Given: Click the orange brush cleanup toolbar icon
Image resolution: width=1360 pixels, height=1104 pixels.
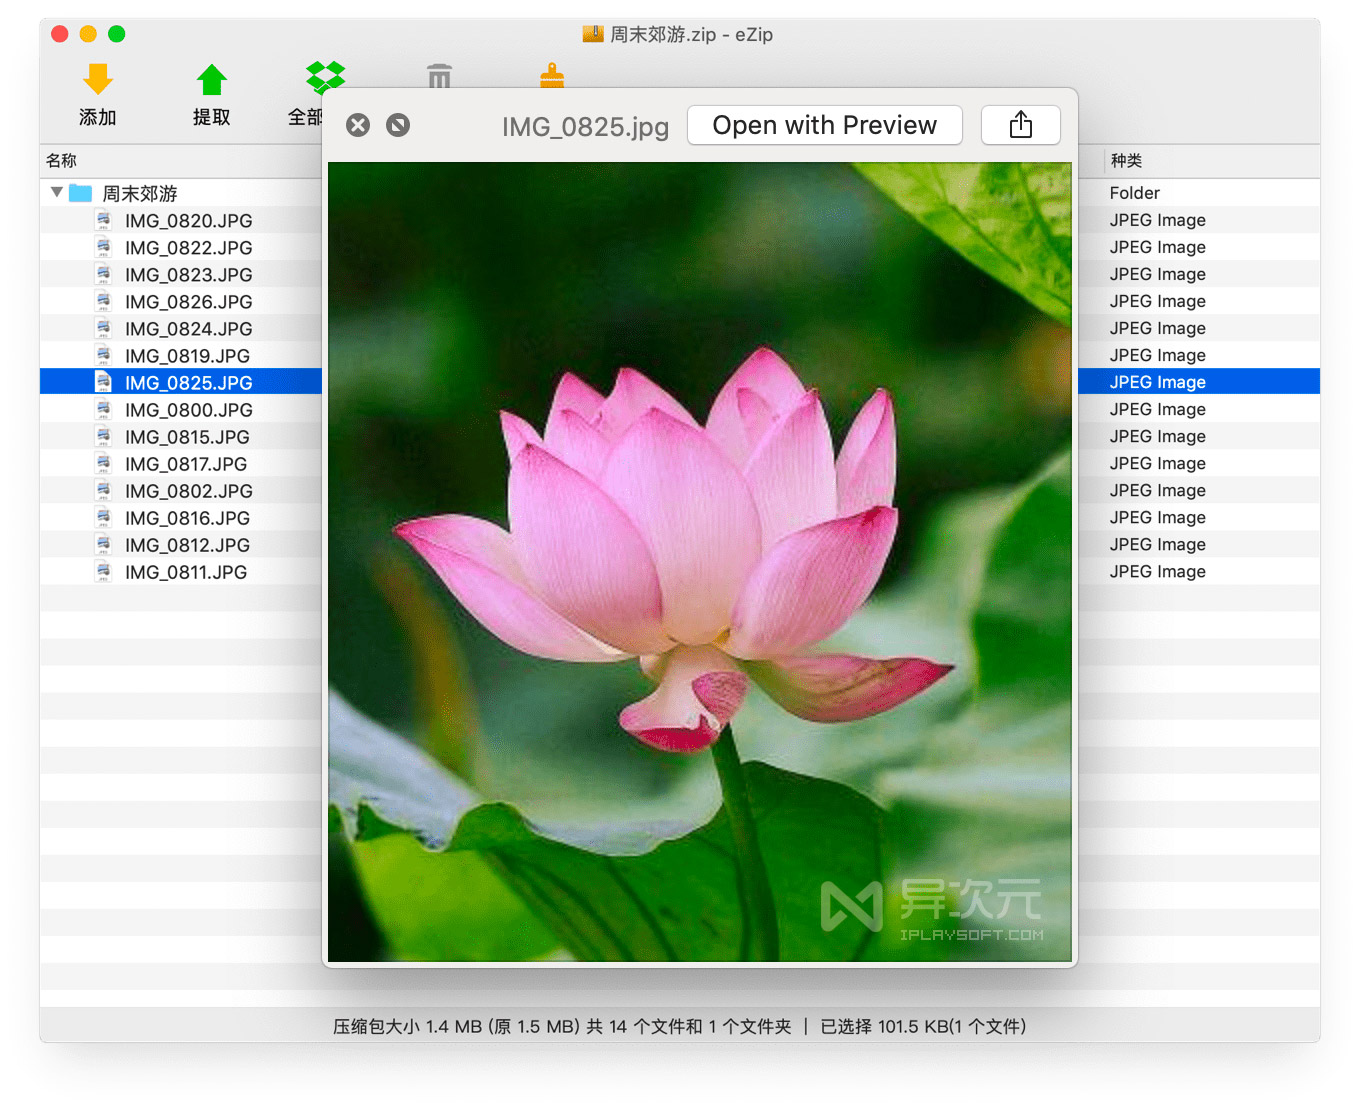Looking at the screenshot, I should [553, 77].
